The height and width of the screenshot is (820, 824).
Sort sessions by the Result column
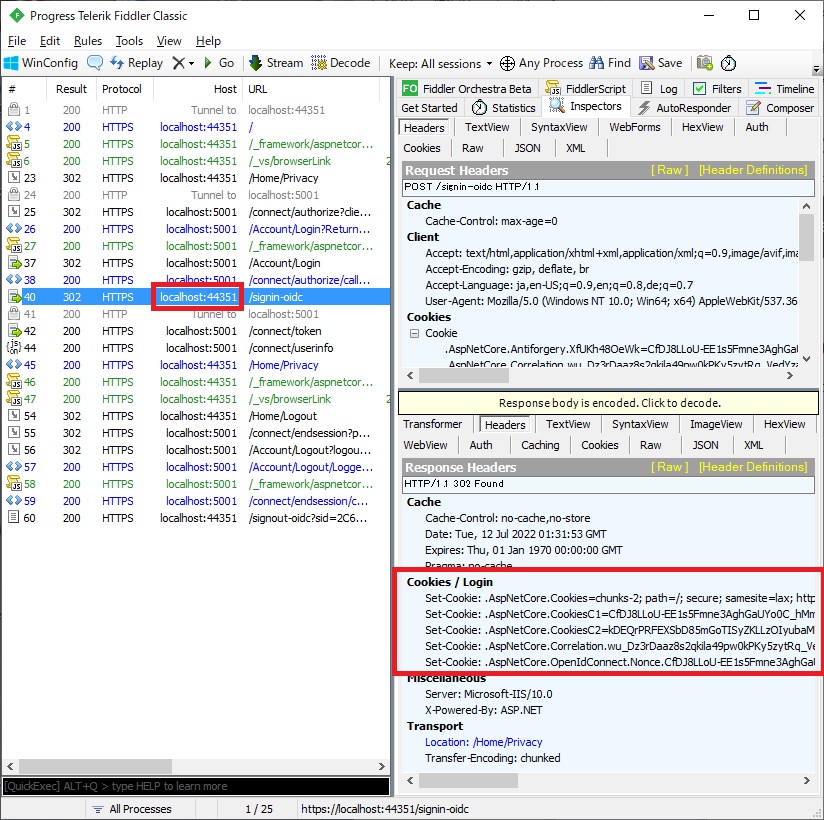coord(71,89)
